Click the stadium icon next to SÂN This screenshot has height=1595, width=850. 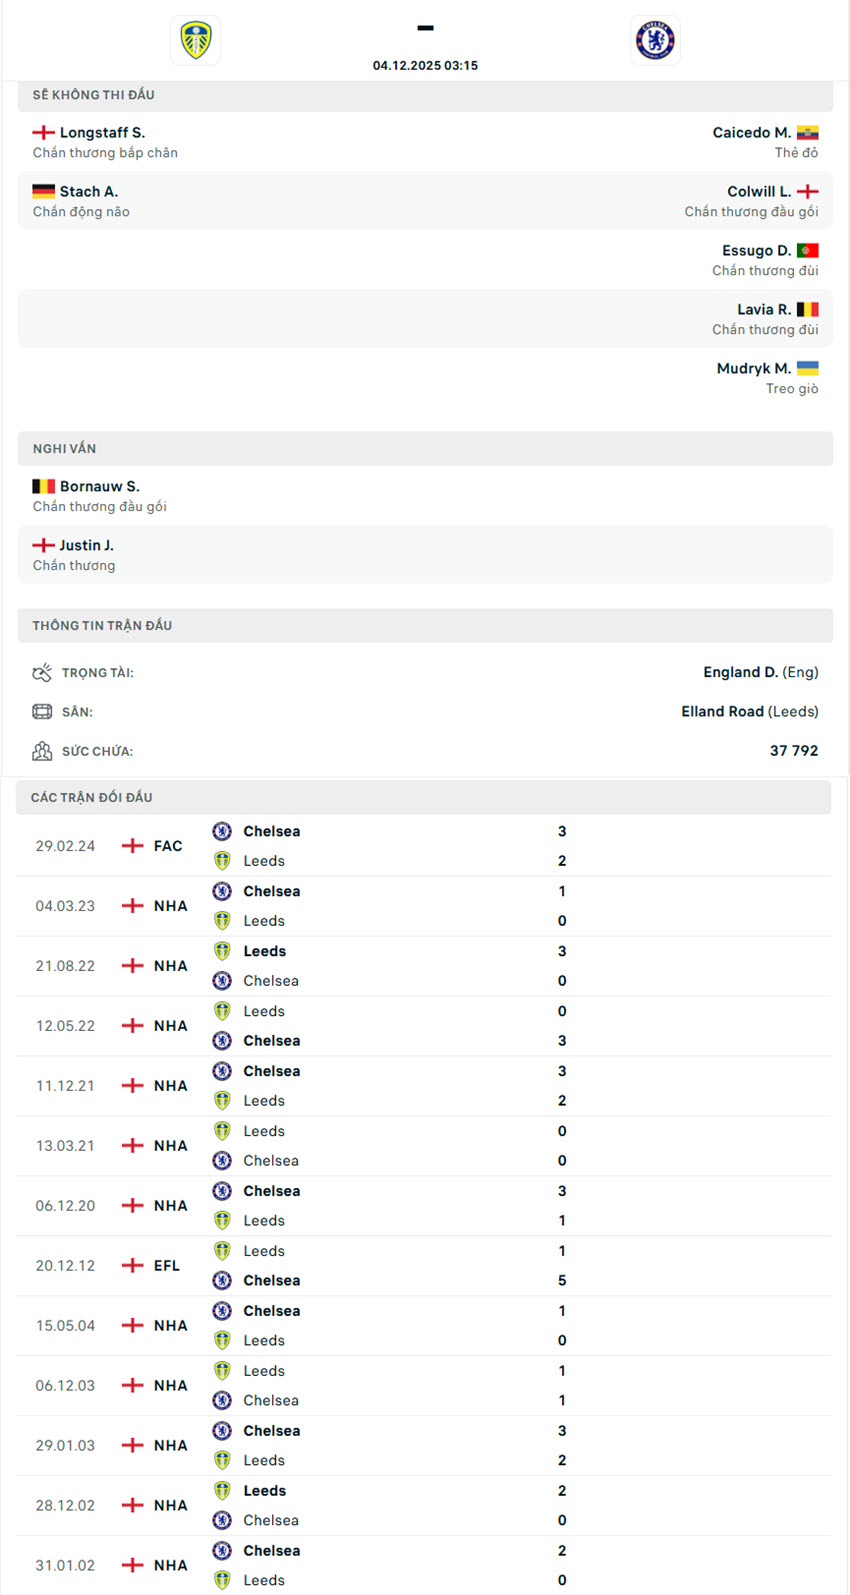(42, 712)
